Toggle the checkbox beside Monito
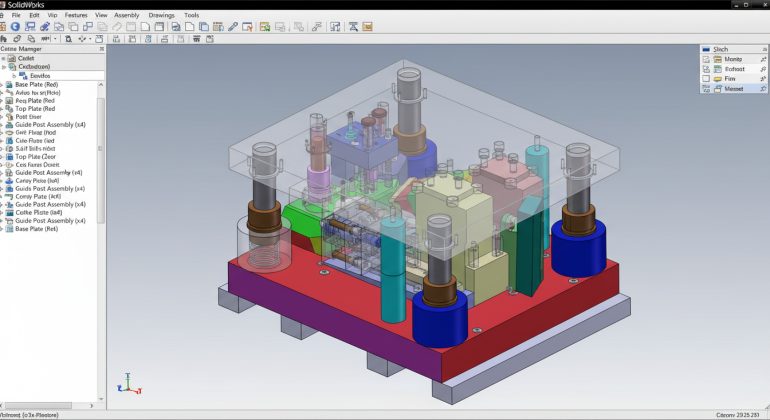Image resolution: width=770 pixels, height=420 pixels. coord(705,59)
